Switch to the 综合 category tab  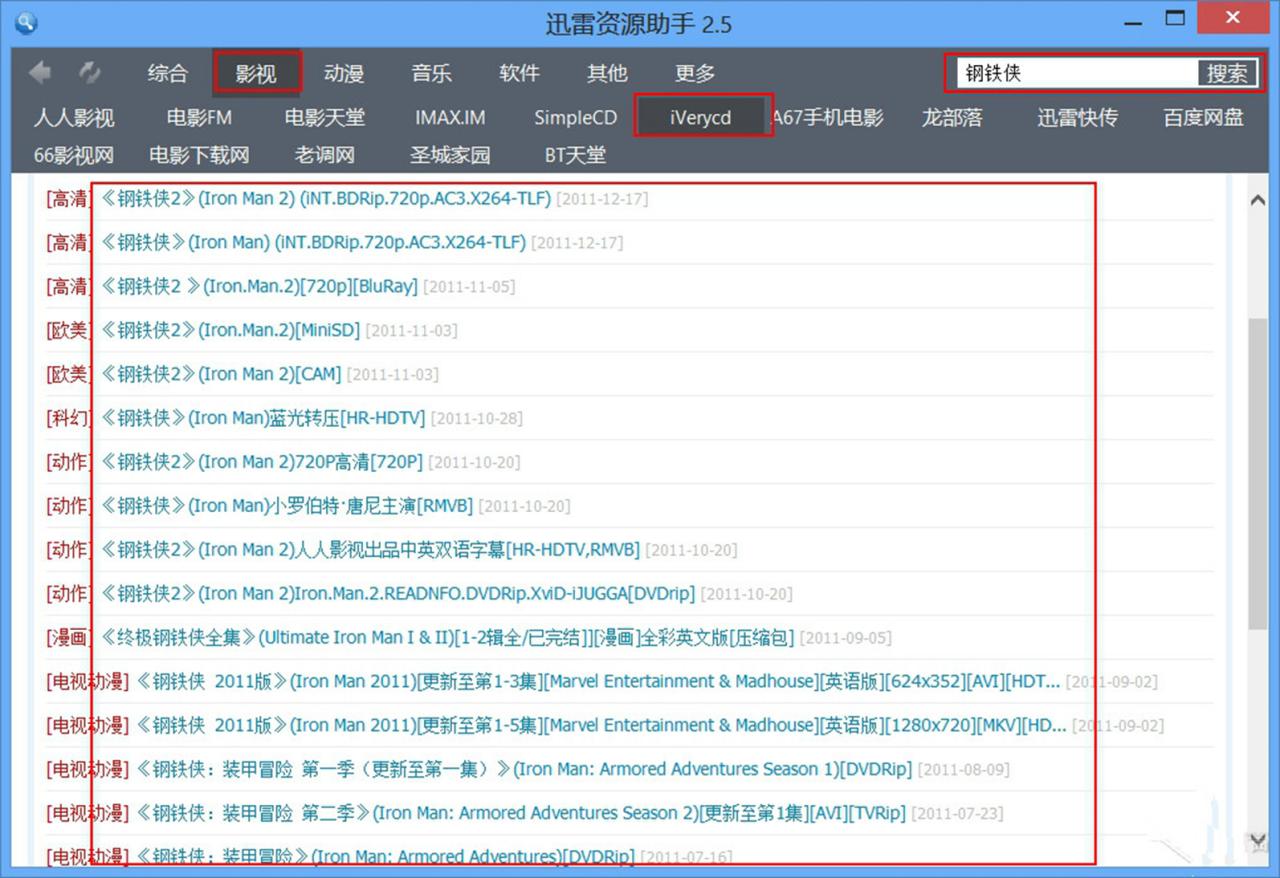click(166, 72)
